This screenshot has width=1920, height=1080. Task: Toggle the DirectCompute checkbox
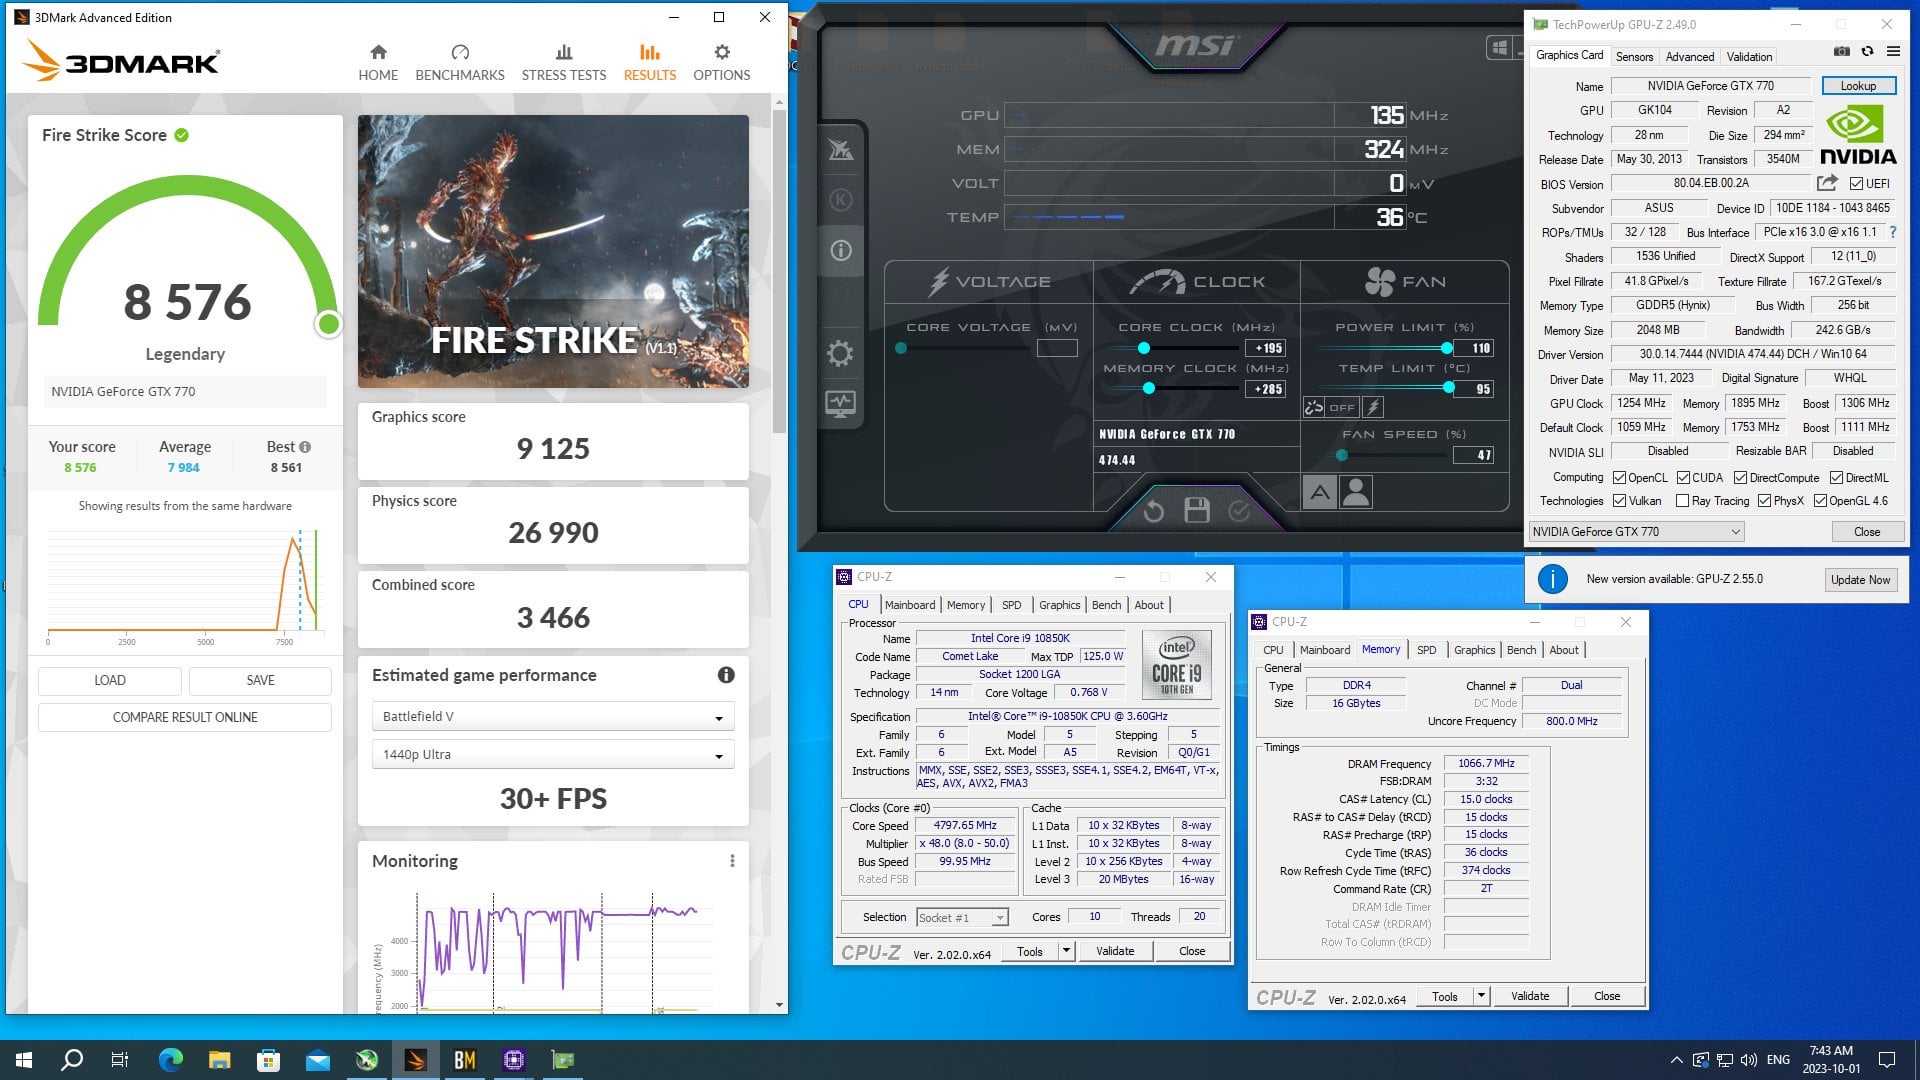point(1740,478)
